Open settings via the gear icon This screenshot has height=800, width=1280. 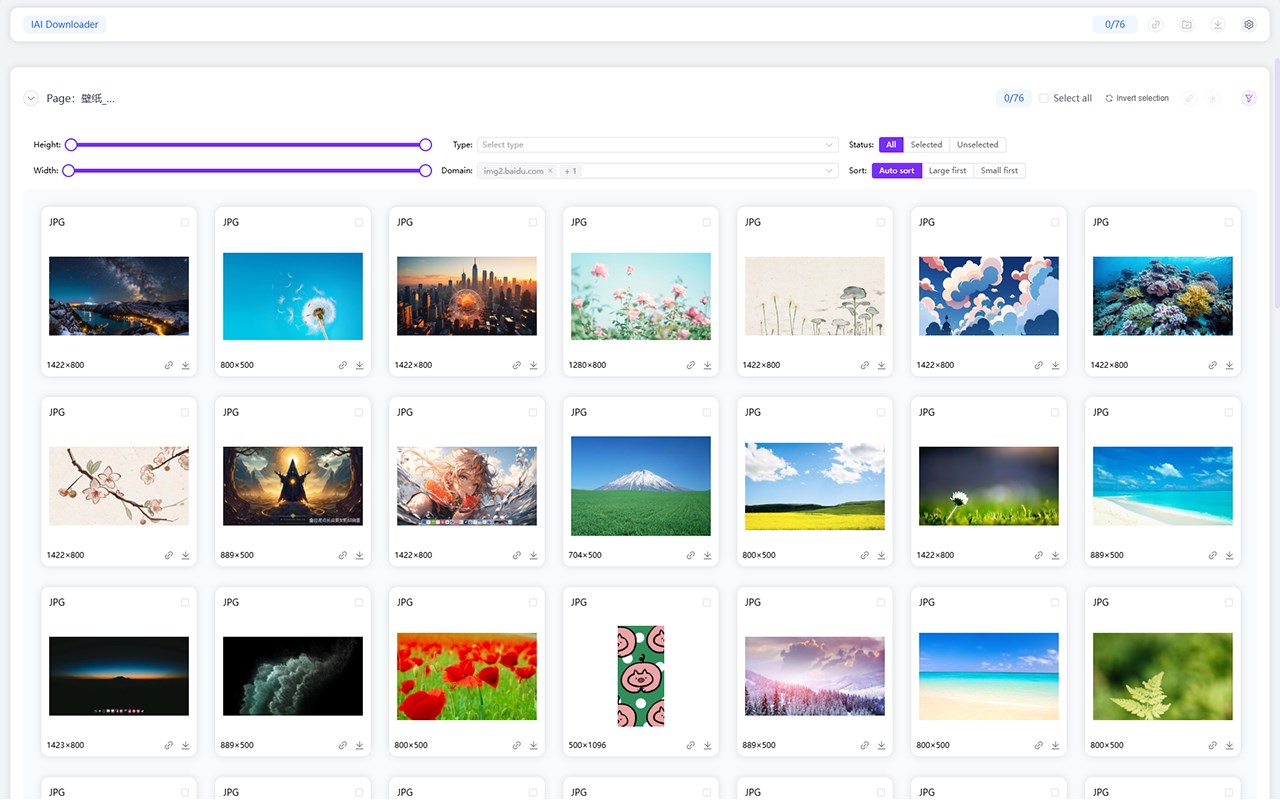coord(1249,25)
